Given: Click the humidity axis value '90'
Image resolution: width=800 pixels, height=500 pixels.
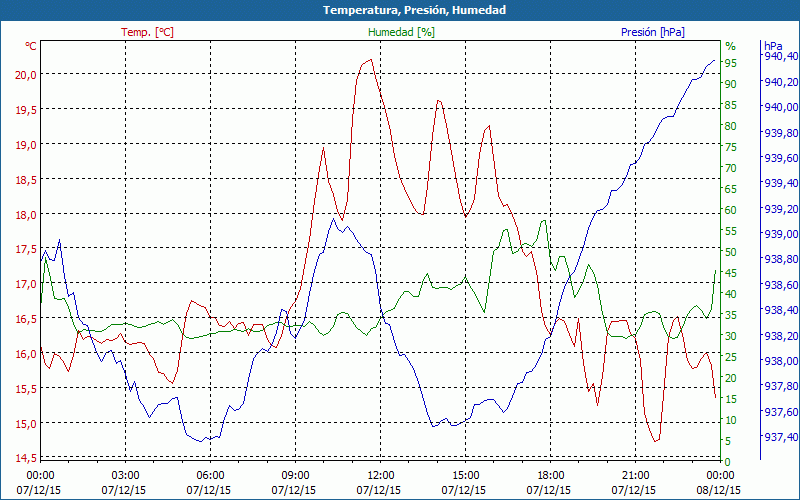Looking at the screenshot, I should [731, 84].
